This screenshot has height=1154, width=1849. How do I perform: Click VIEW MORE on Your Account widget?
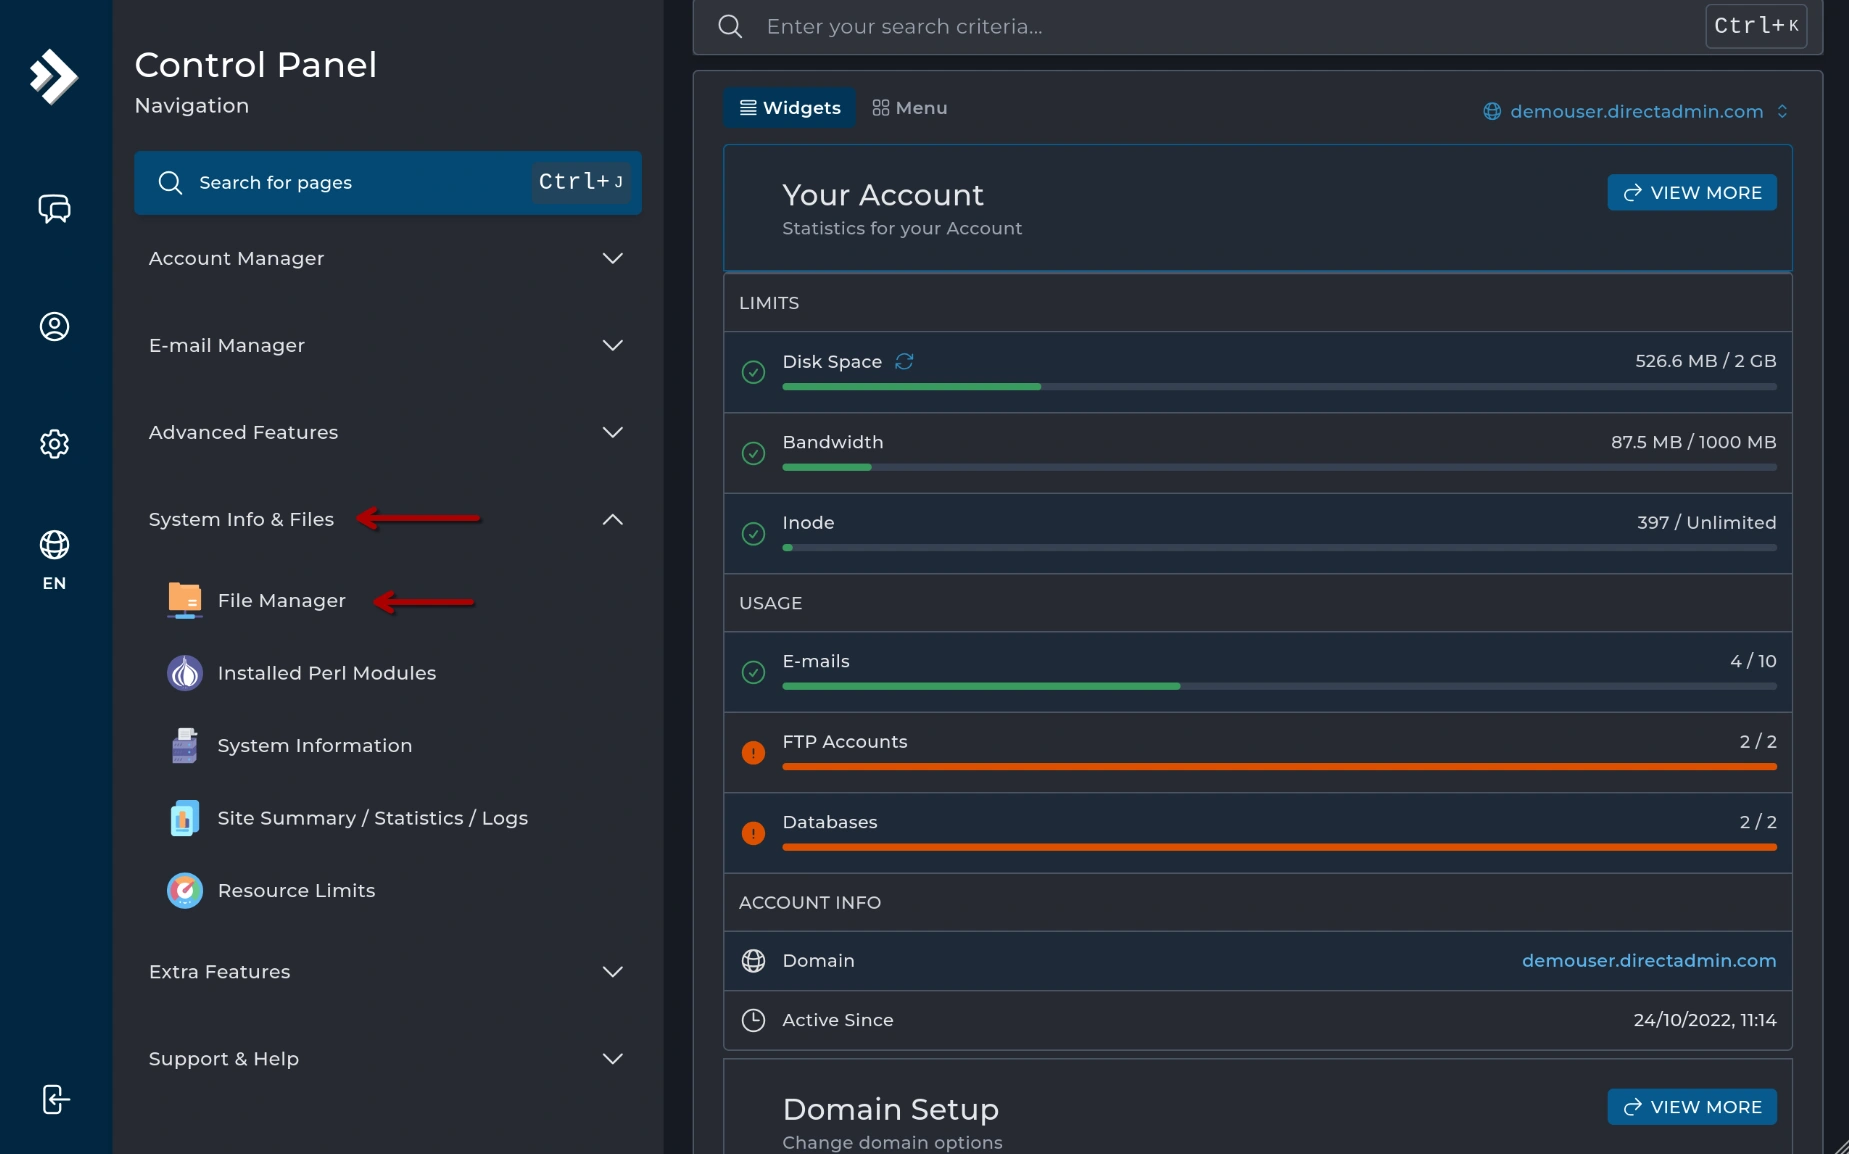[1692, 192]
